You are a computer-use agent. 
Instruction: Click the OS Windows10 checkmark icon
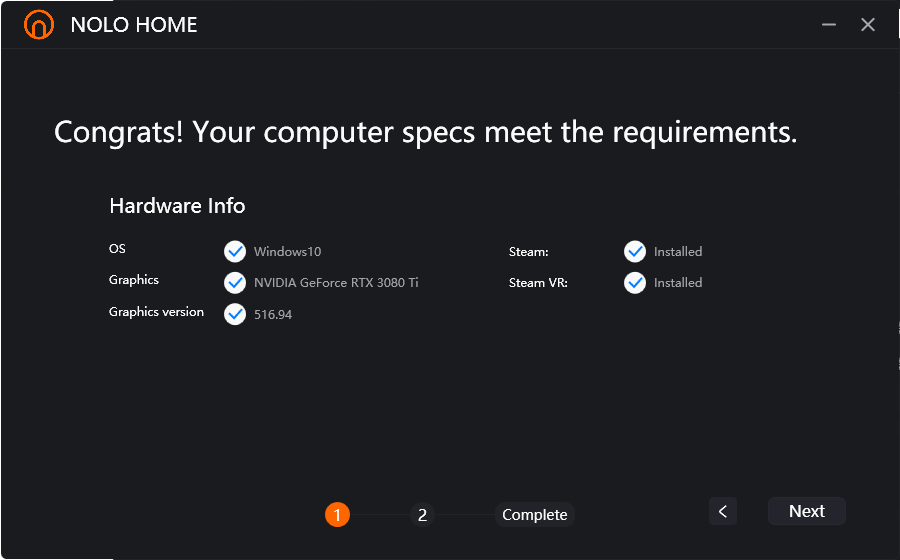click(235, 251)
